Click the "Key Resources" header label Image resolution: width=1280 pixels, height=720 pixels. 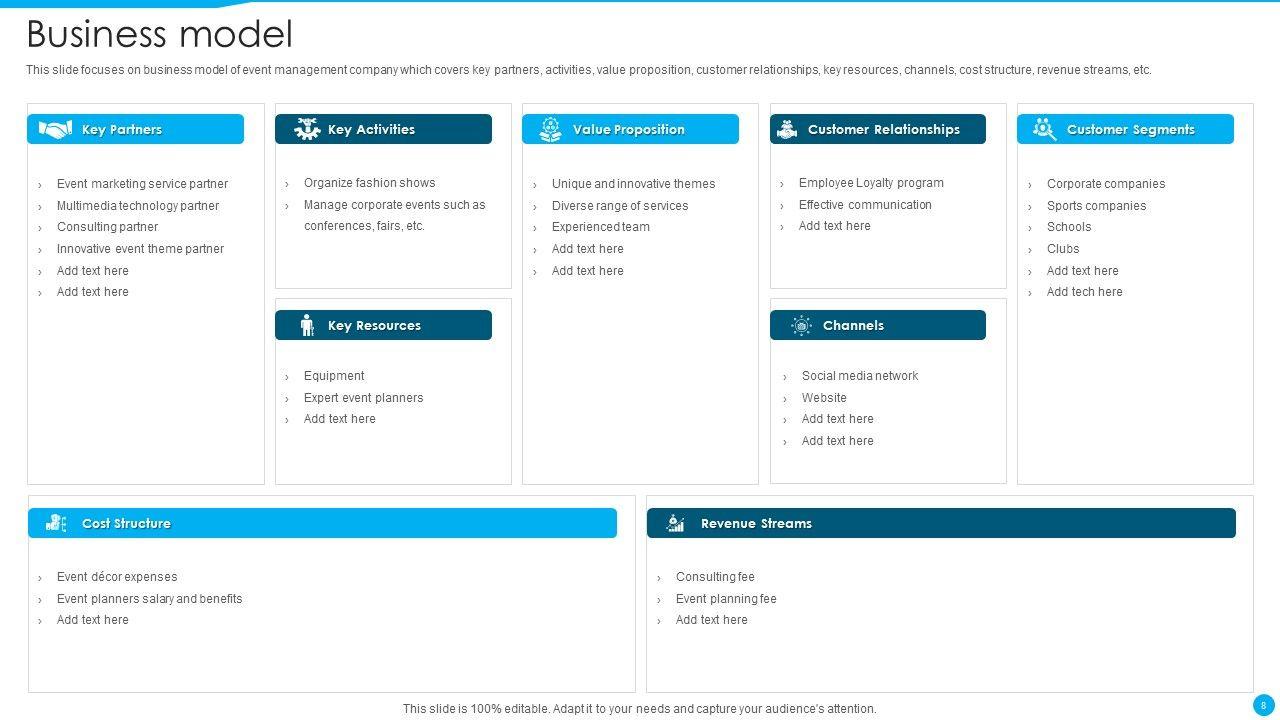pos(374,325)
